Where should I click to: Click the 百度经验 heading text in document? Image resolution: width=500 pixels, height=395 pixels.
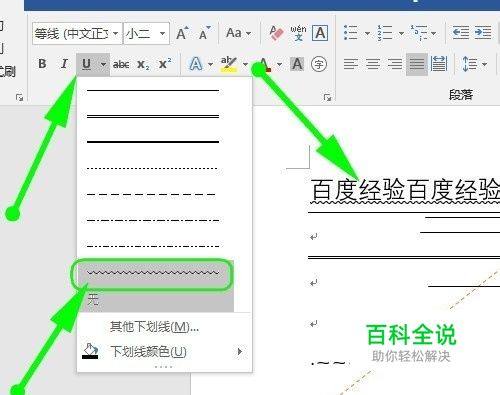point(405,190)
